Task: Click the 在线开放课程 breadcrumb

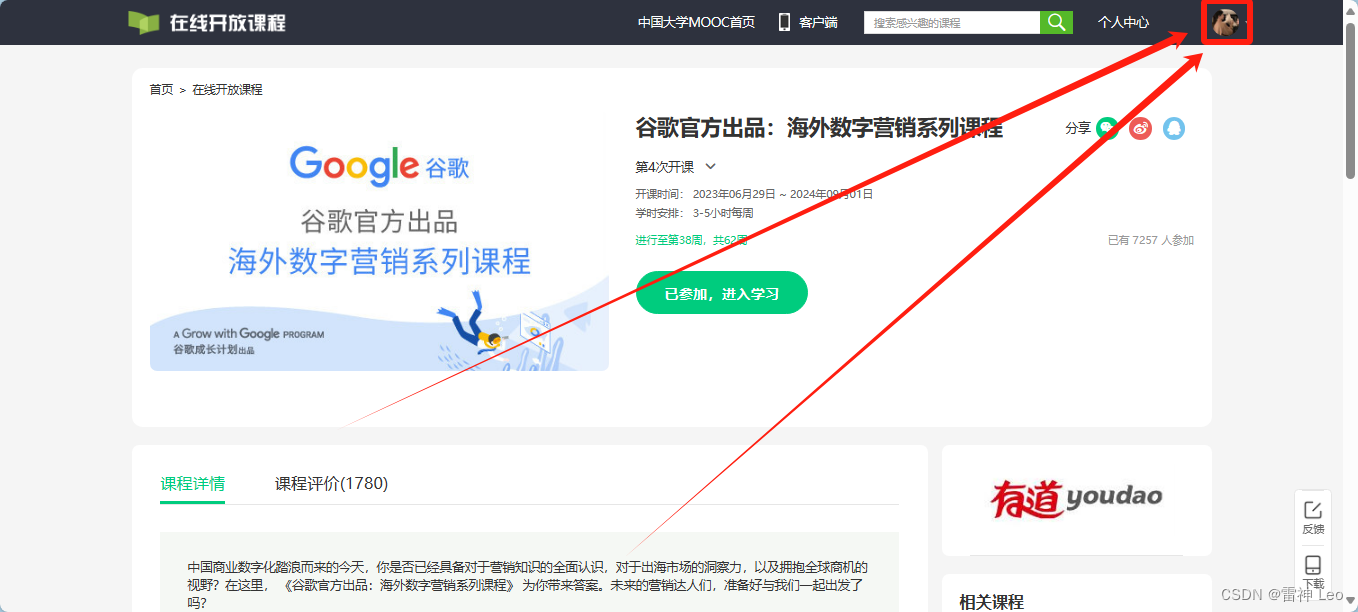Action: tap(227, 90)
